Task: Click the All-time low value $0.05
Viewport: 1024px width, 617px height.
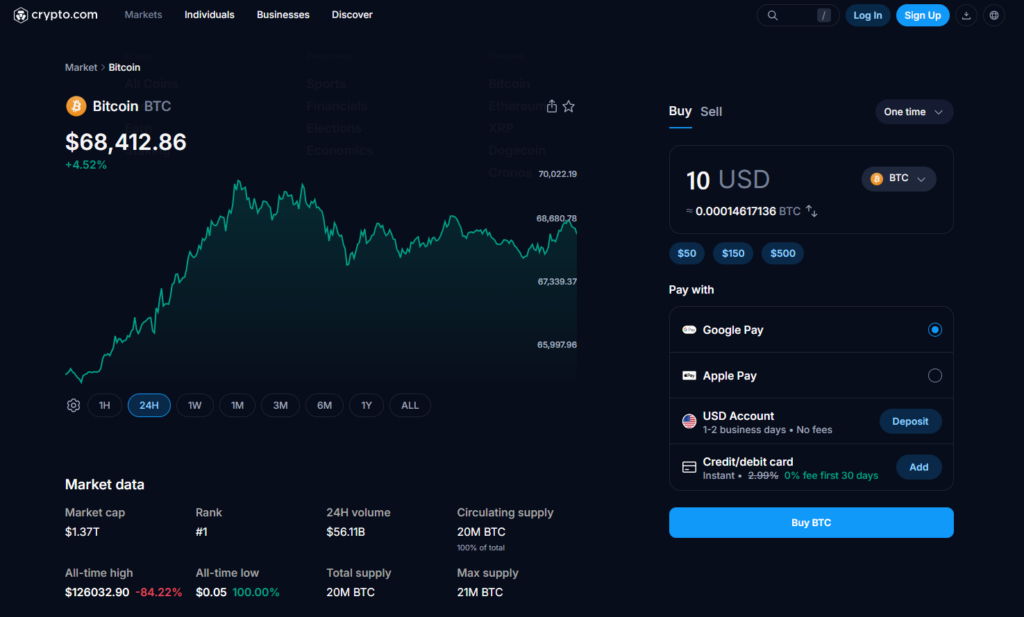Action: (211, 592)
